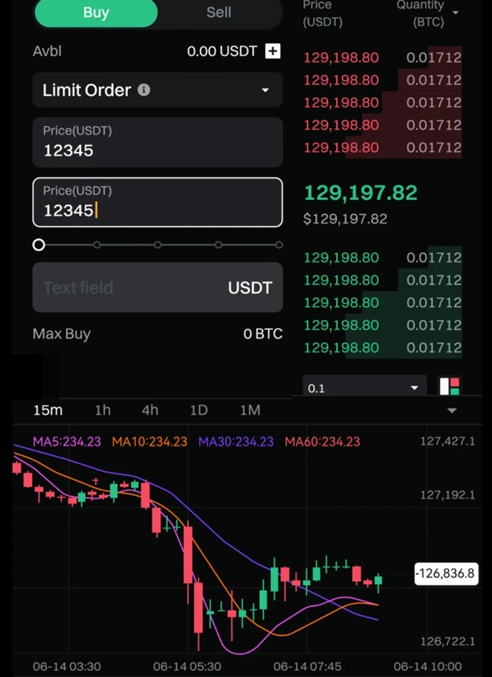Tap the Price (USDT) order book header

click(322, 13)
